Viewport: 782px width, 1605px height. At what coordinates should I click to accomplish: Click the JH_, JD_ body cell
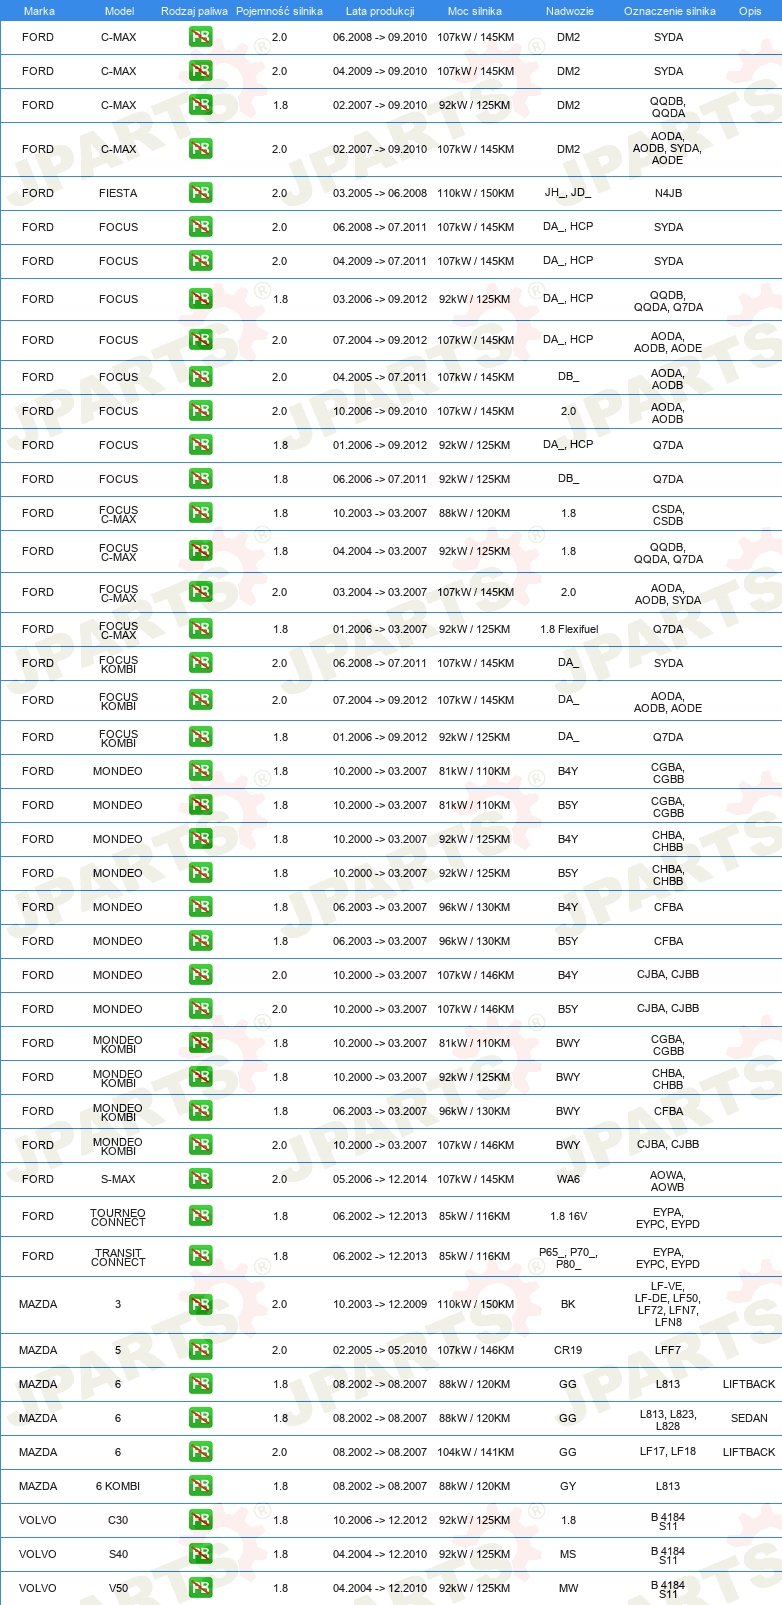[567, 193]
